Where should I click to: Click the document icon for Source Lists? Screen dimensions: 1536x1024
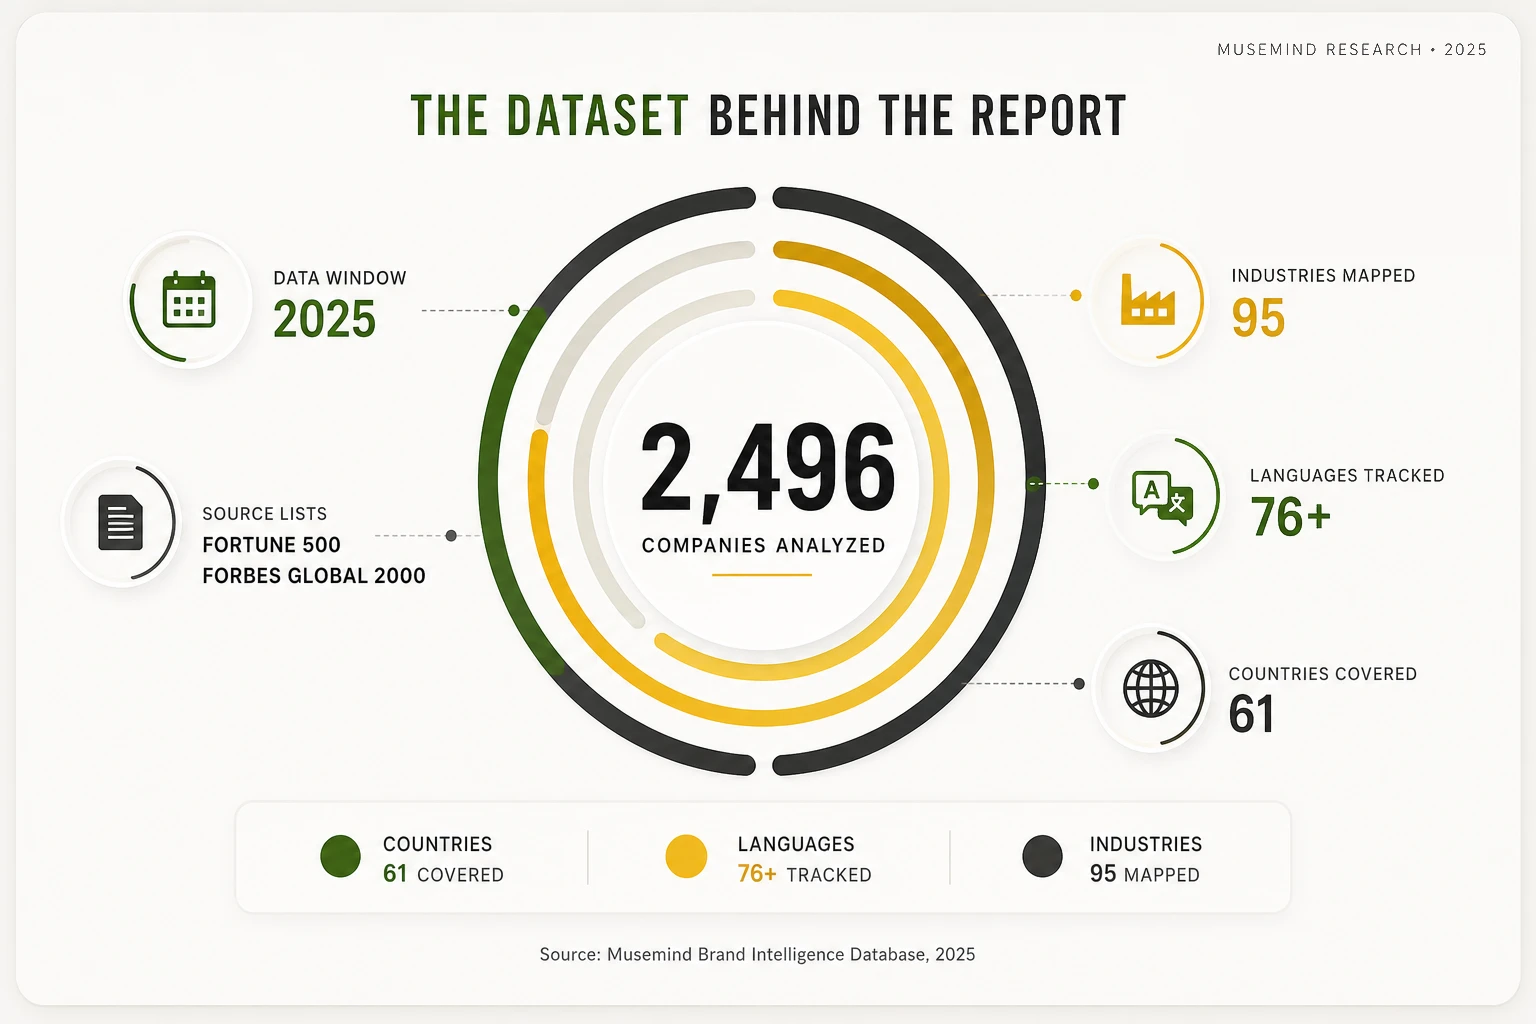[121, 522]
